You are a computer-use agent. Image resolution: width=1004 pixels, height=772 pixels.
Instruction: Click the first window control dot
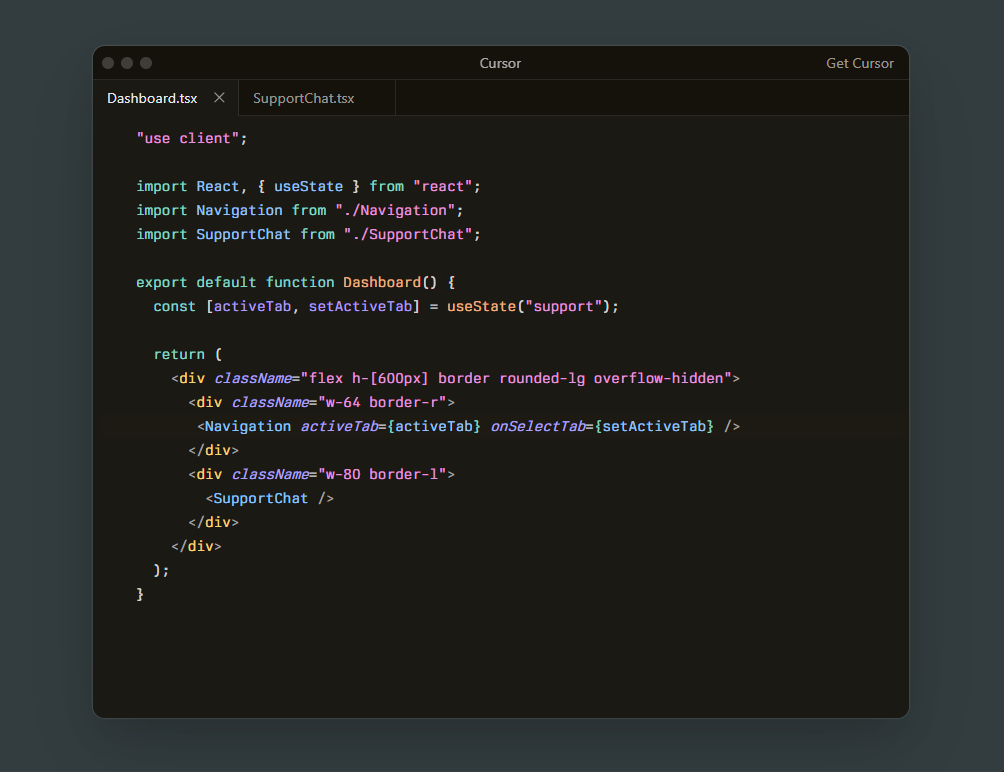pyautogui.click(x=108, y=63)
